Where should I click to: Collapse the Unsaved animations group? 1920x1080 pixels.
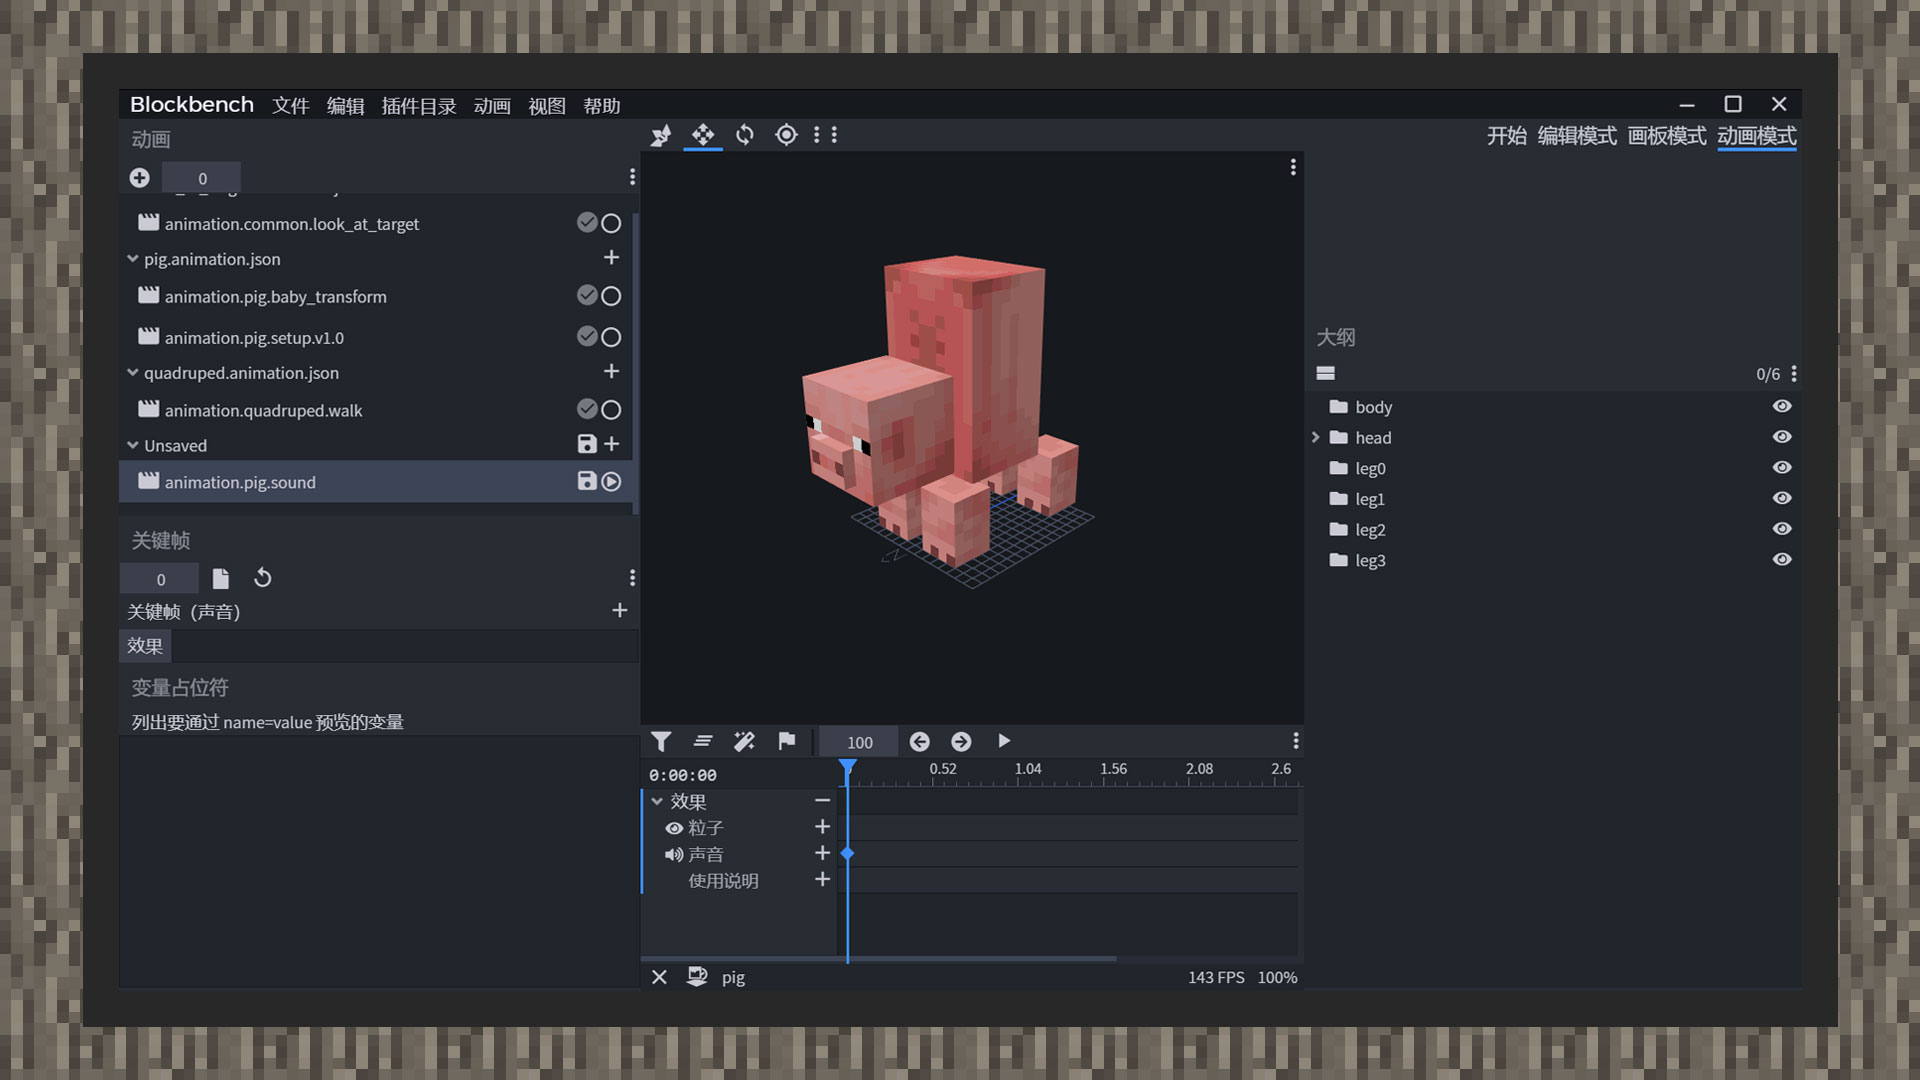[133, 445]
